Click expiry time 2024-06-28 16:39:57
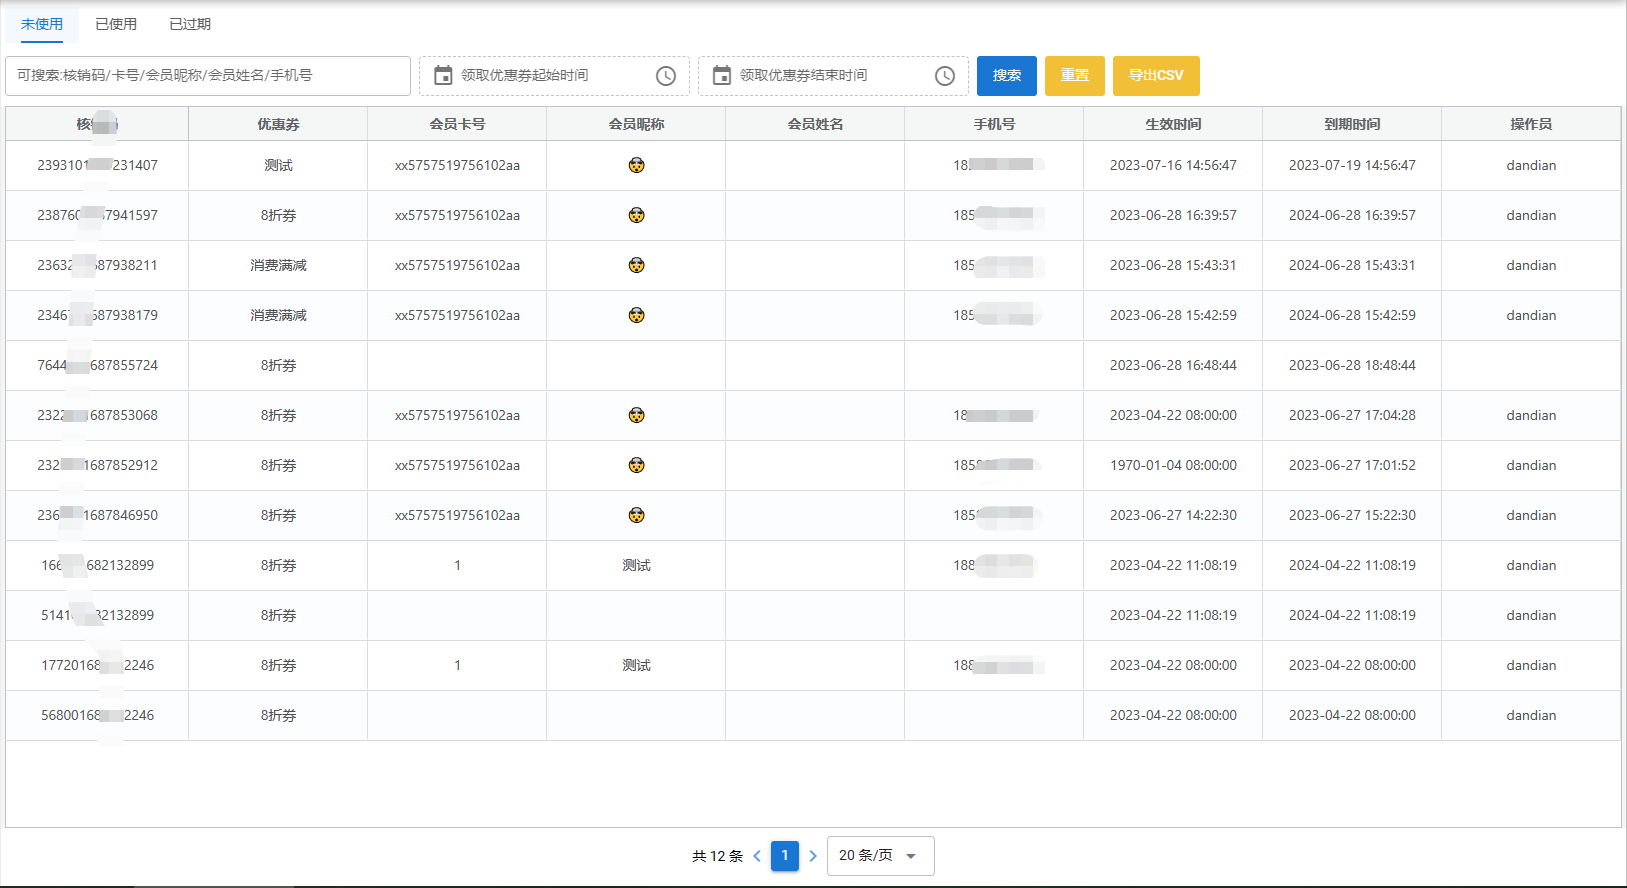Image resolution: width=1627 pixels, height=888 pixels. [x=1352, y=215]
